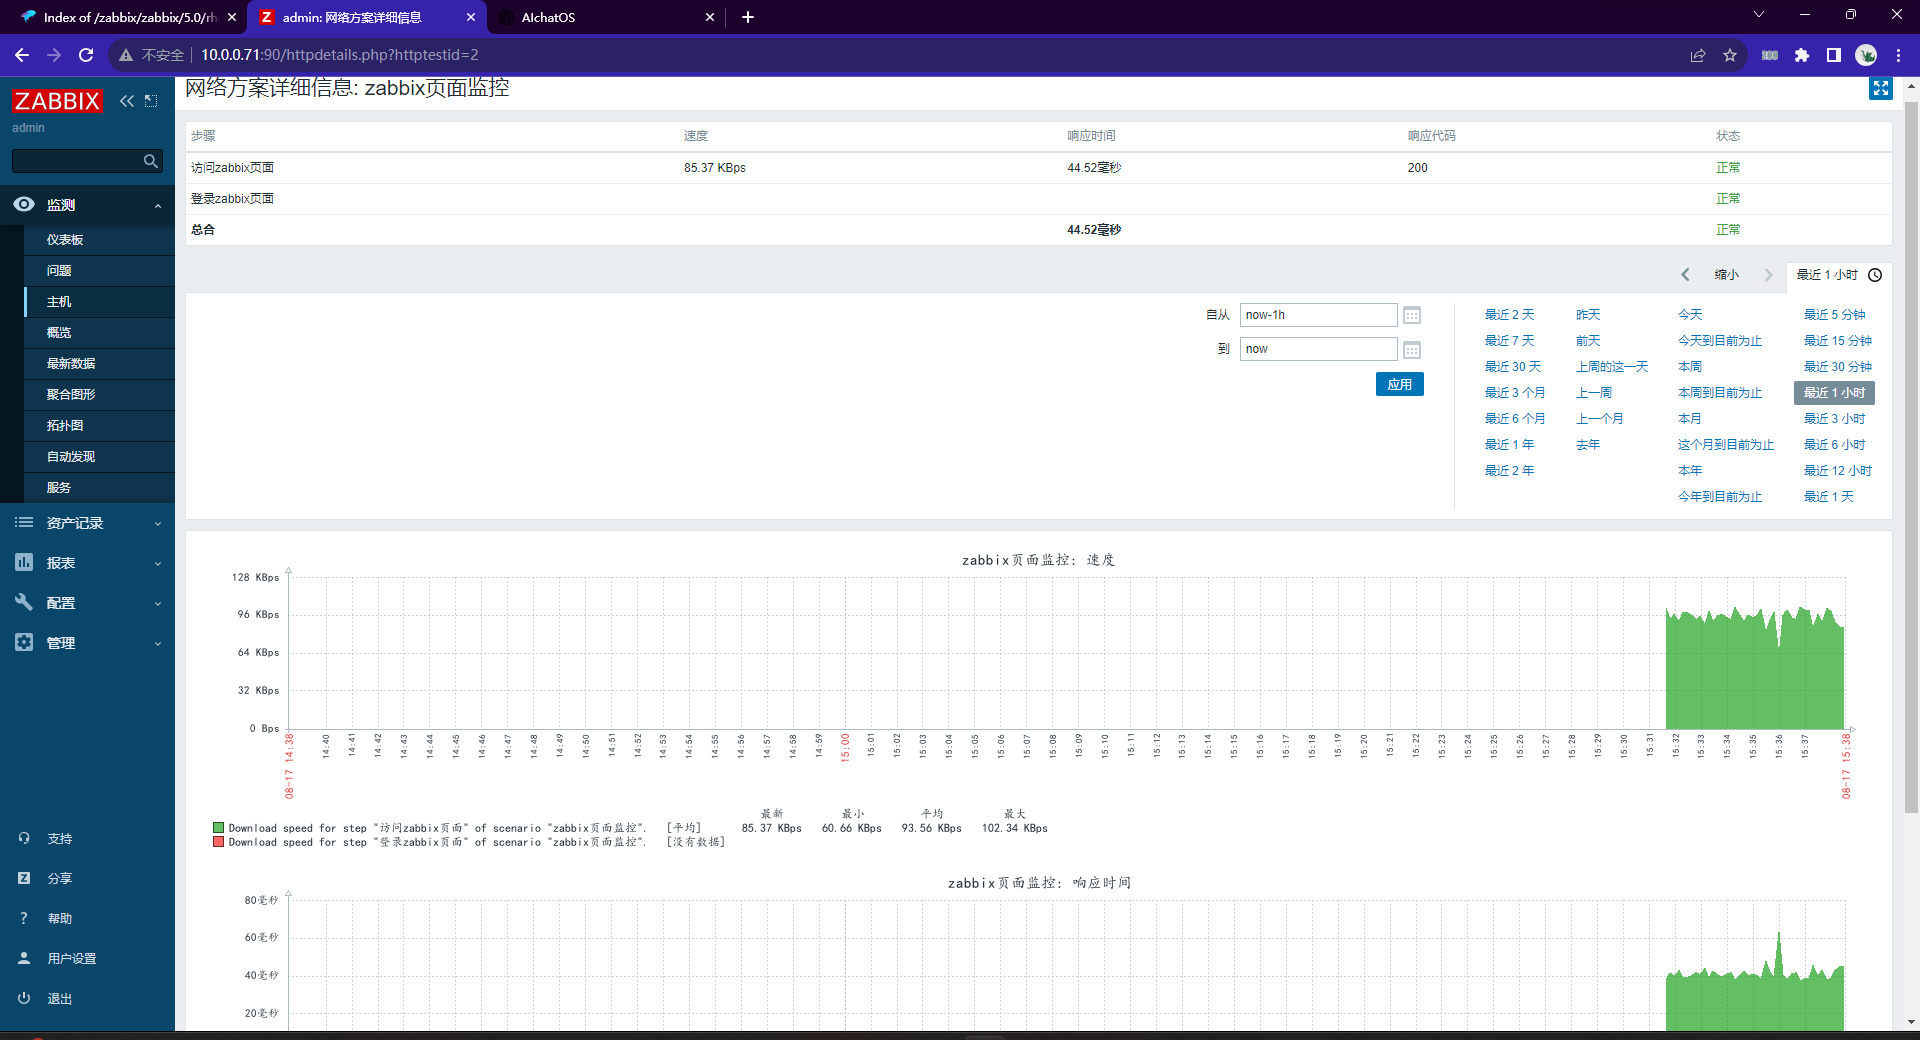Collapse sidebar with double-chevron icon
The width and height of the screenshot is (1920, 1040).
click(x=127, y=101)
